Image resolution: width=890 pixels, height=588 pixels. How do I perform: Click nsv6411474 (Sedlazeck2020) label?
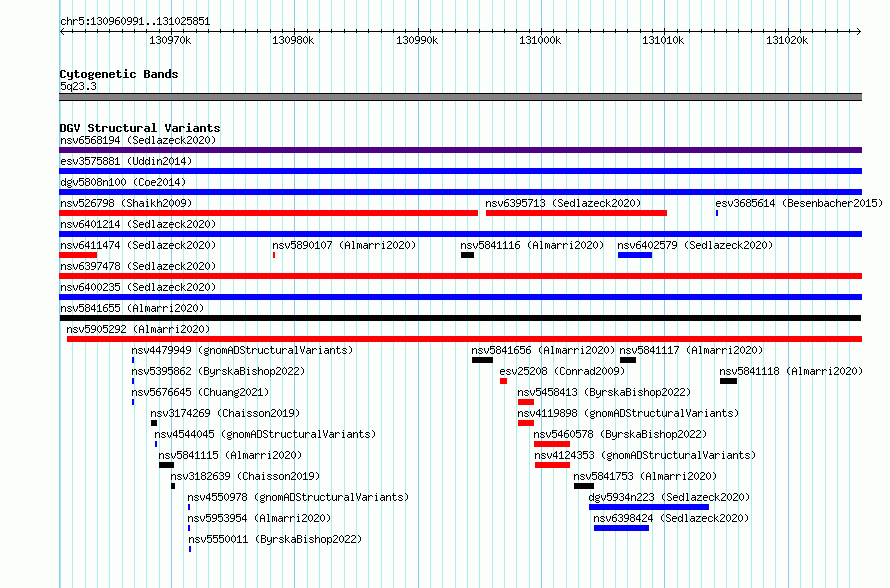pos(138,245)
